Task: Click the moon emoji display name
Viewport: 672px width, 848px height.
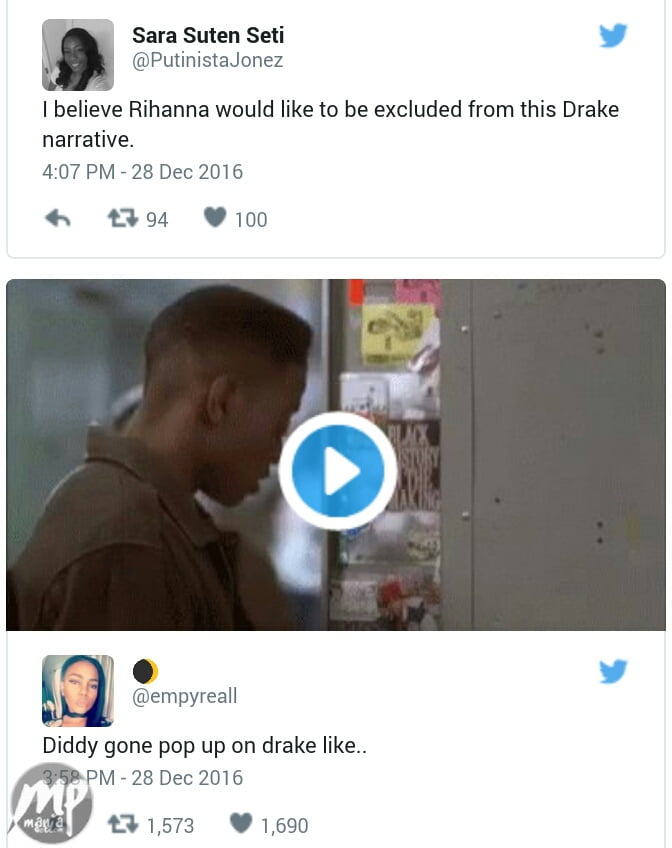Action: pyautogui.click(x=145, y=671)
